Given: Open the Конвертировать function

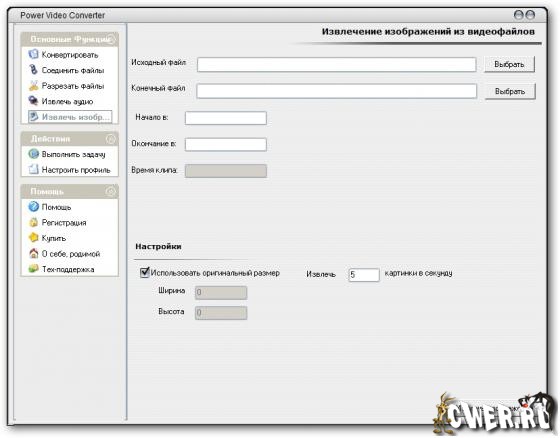Looking at the screenshot, I should click(70, 55).
